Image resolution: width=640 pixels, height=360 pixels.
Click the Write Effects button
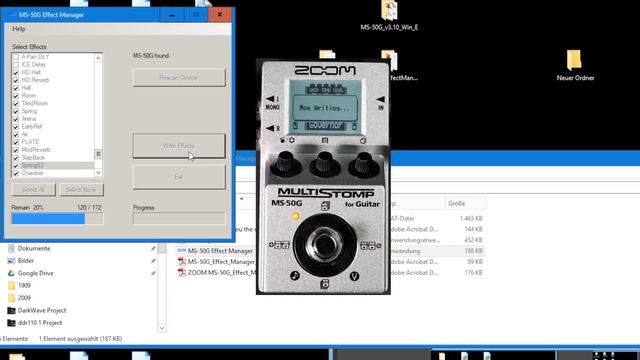[x=179, y=146]
